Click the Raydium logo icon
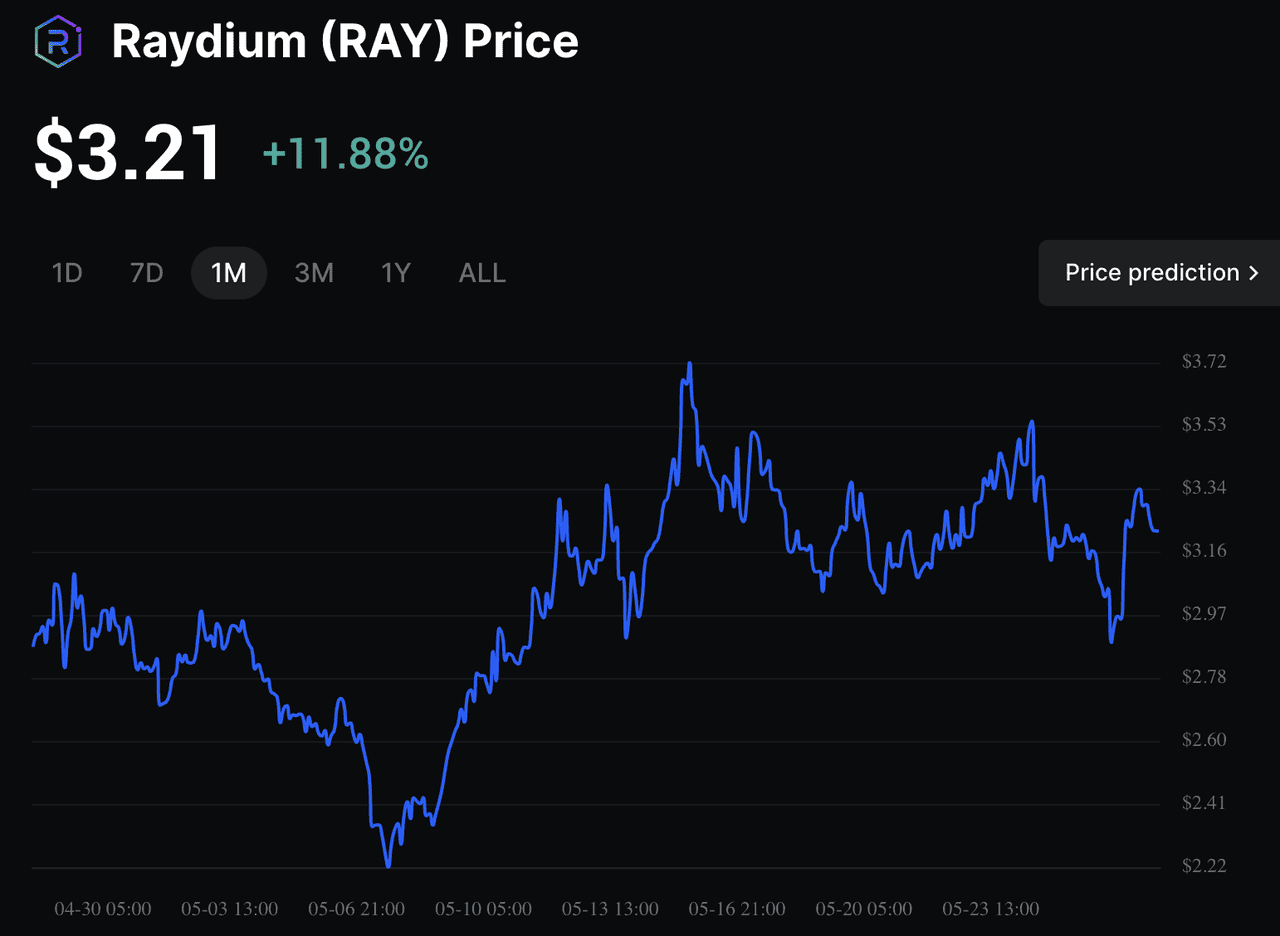The height and width of the screenshot is (936, 1280). pos(59,41)
